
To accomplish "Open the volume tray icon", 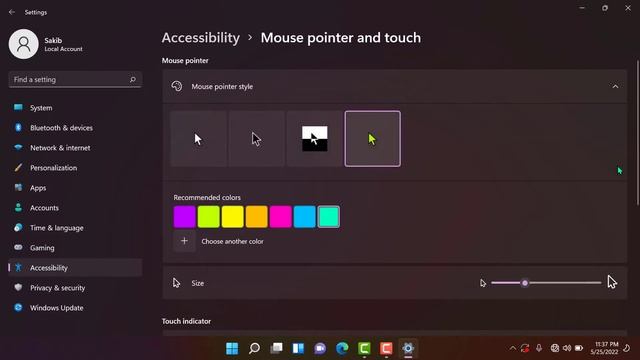I will (x=567, y=348).
